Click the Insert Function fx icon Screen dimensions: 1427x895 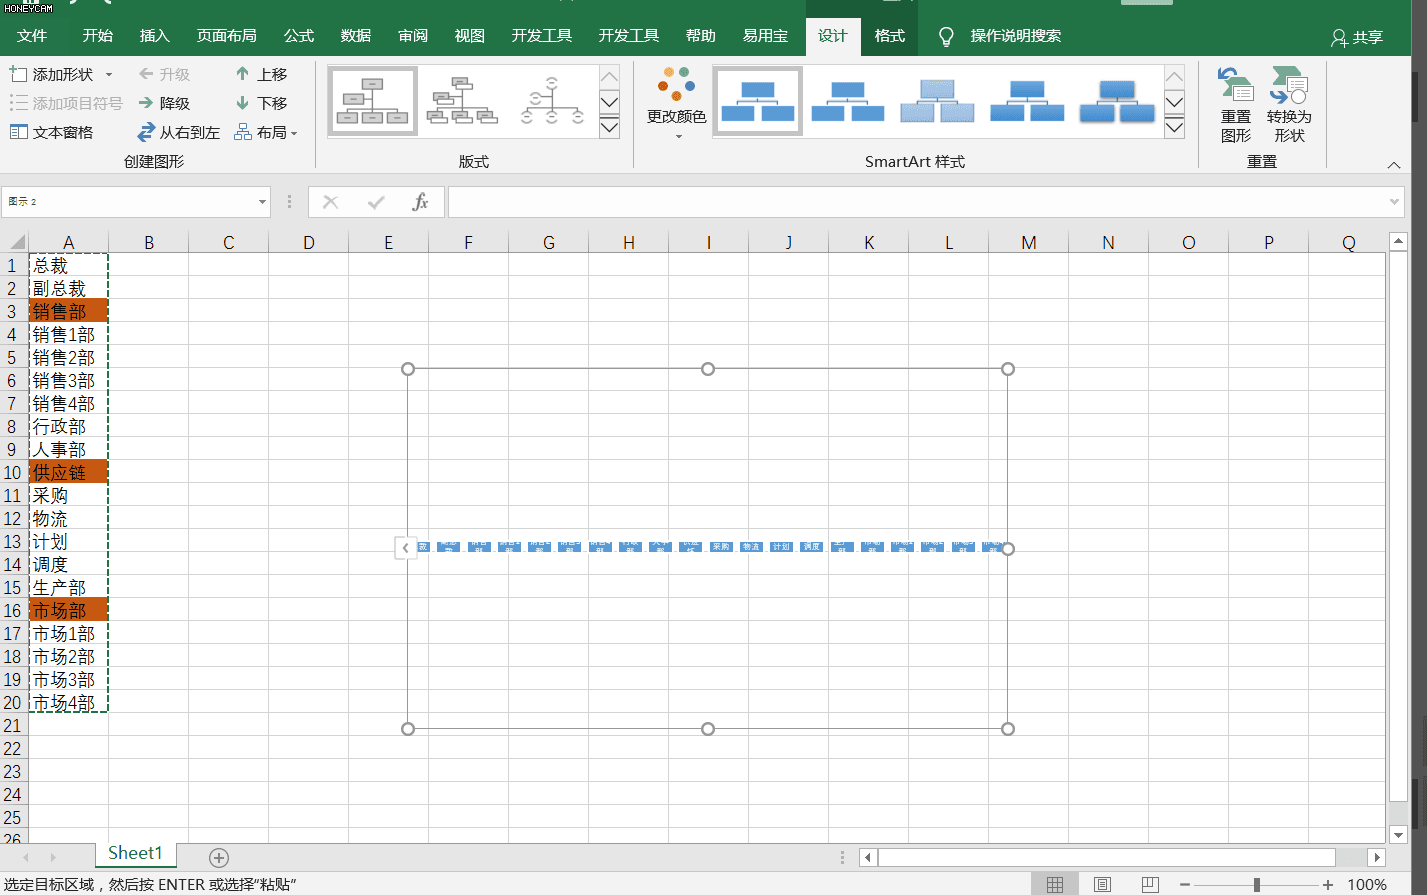420,202
